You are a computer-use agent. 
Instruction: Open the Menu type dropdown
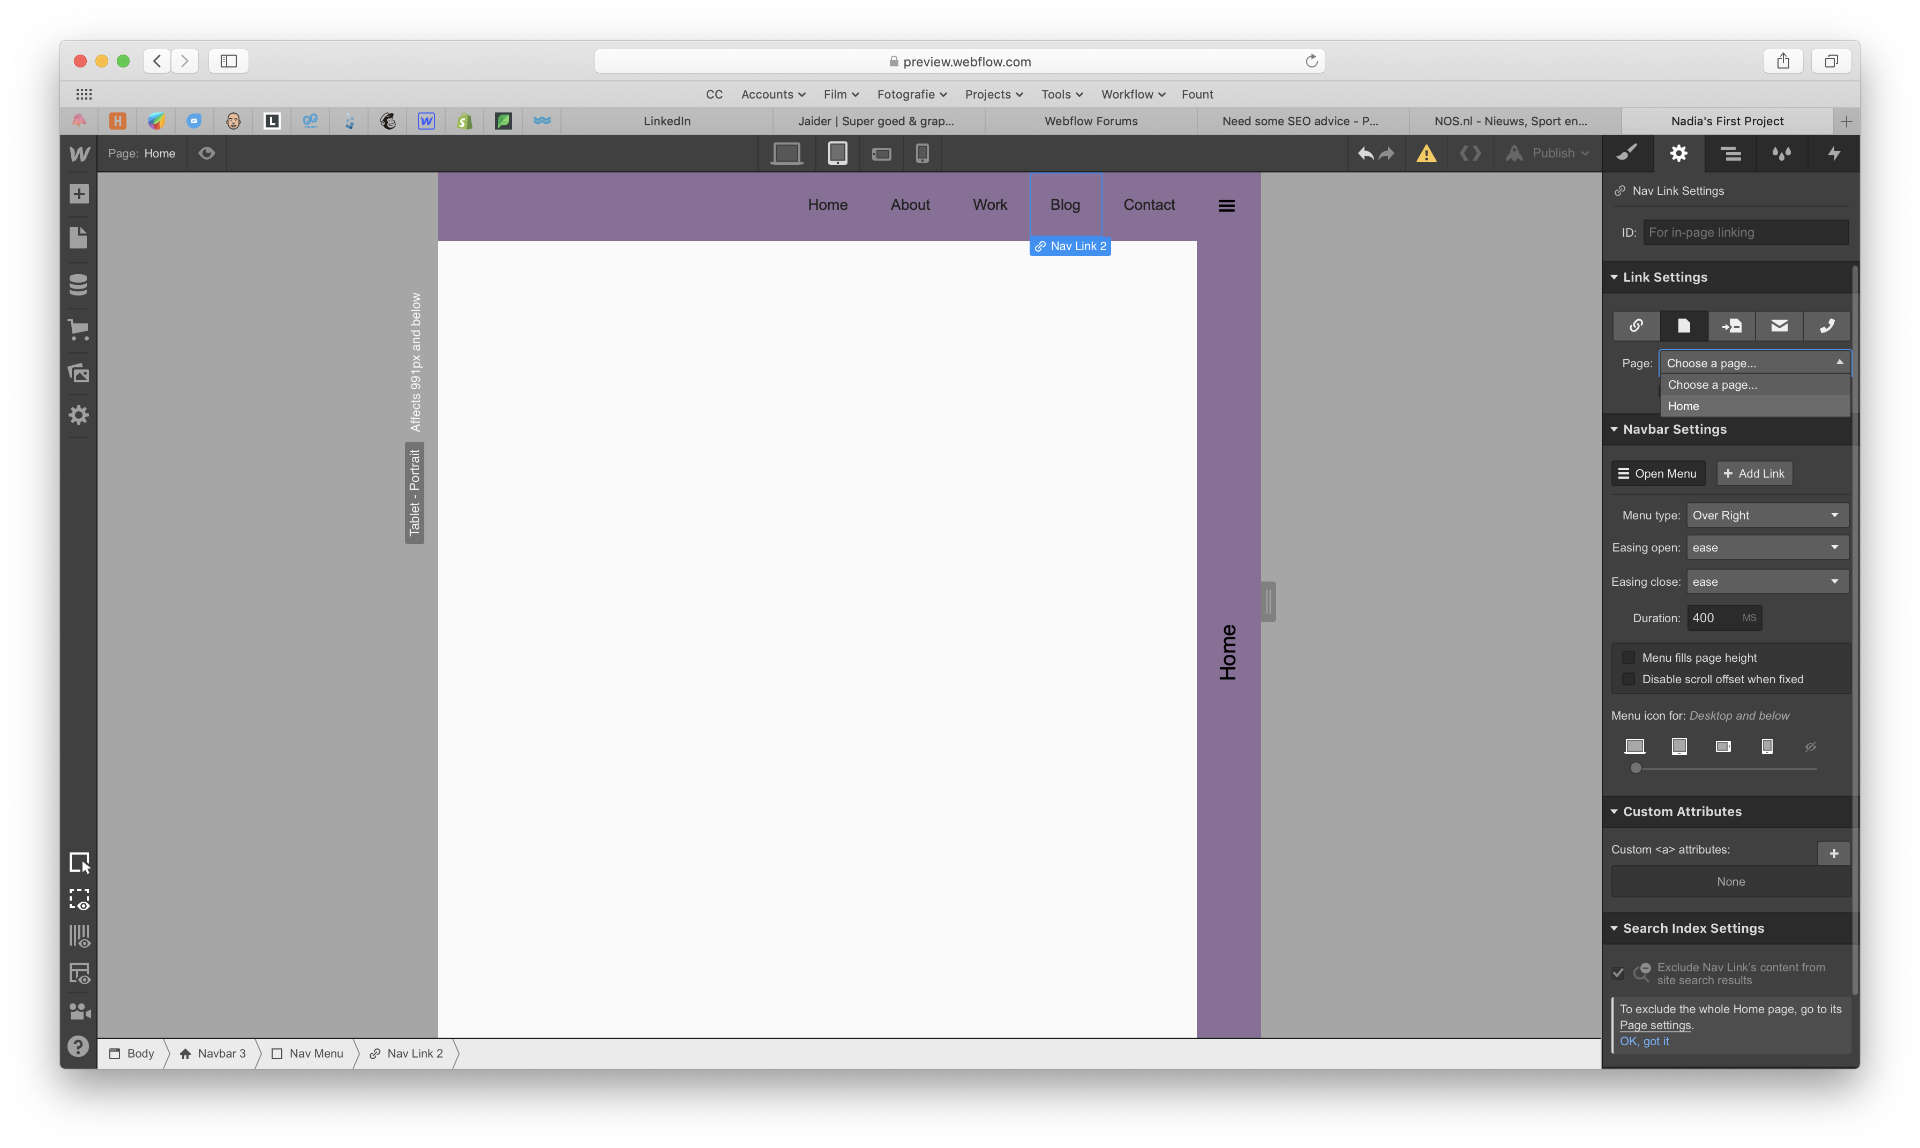[1766, 515]
